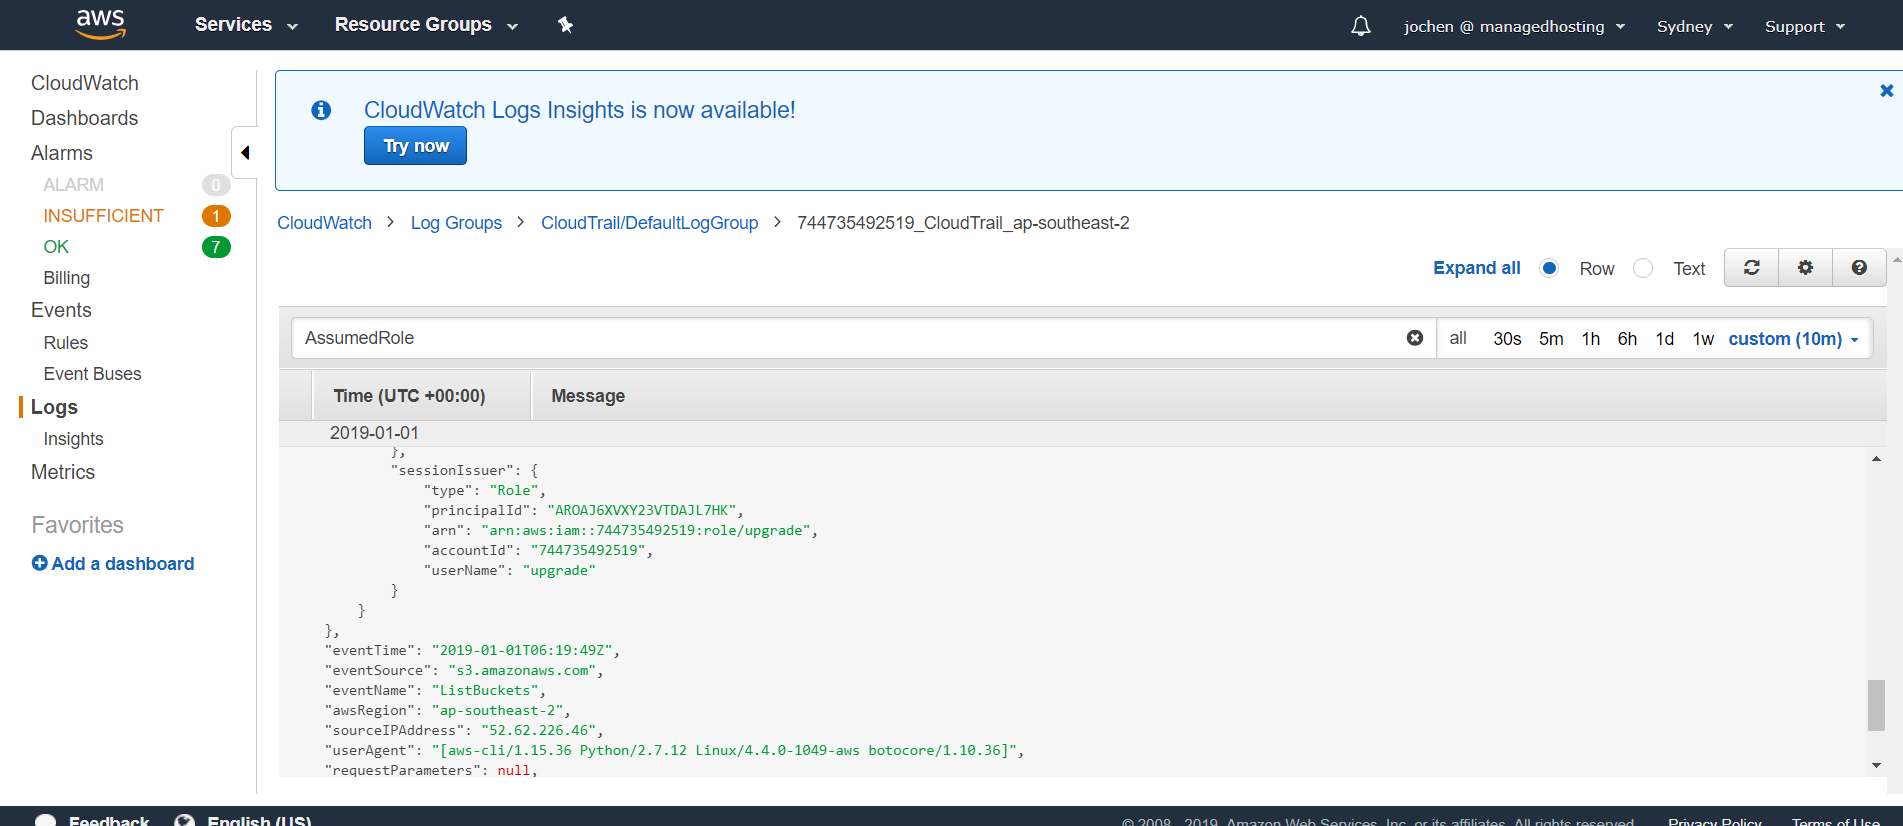Open the ALARM state filter in the sidebar
The height and width of the screenshot is (826, 1903).
(x=73, y=185)
